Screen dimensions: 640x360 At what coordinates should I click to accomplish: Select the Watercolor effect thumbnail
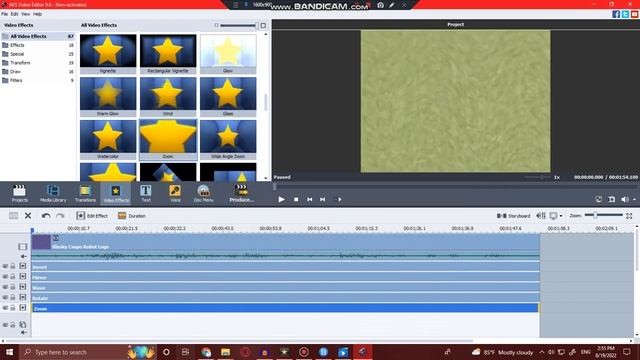(x=108, y=140)
